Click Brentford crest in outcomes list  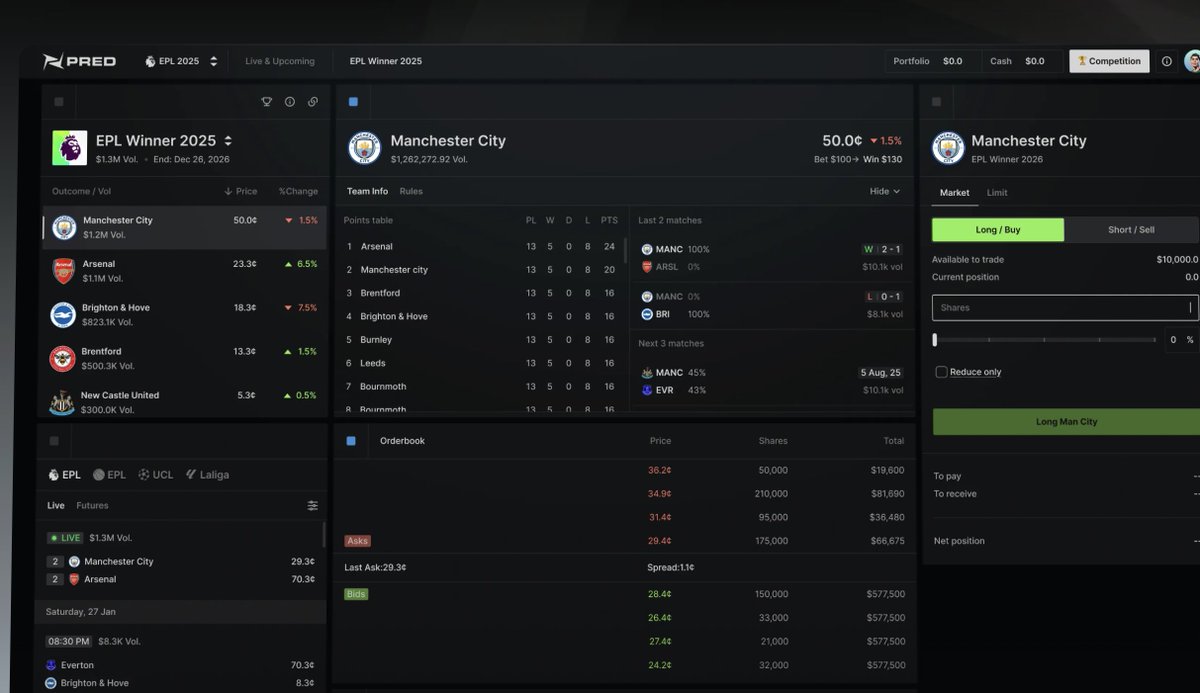coord(64,358)
